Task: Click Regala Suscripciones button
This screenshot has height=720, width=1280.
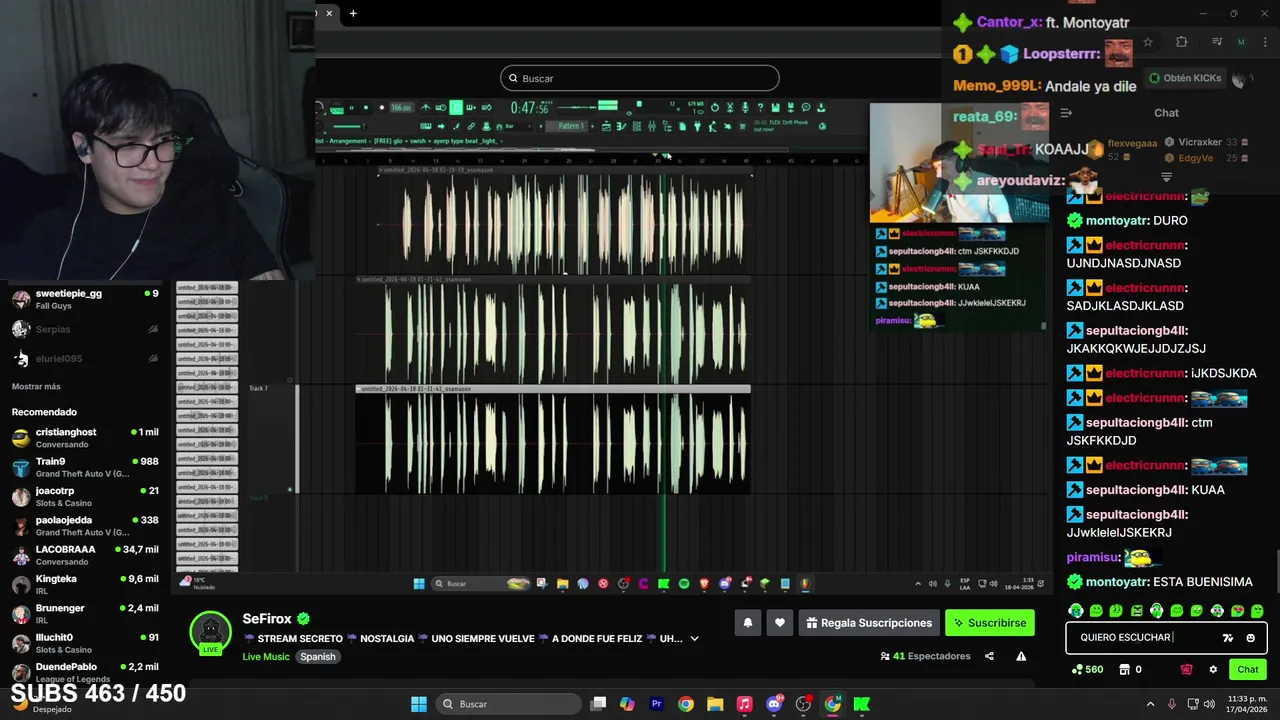Action: [869, 623]
